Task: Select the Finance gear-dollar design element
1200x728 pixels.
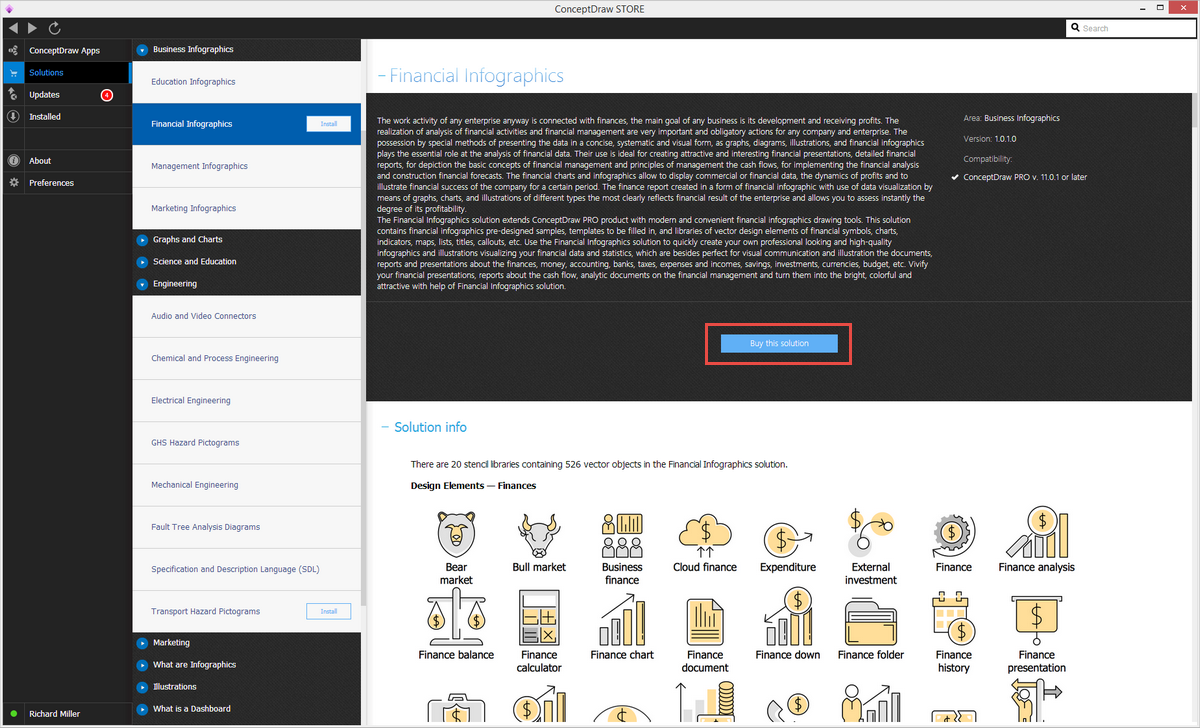Action: [x=954, y=541]
